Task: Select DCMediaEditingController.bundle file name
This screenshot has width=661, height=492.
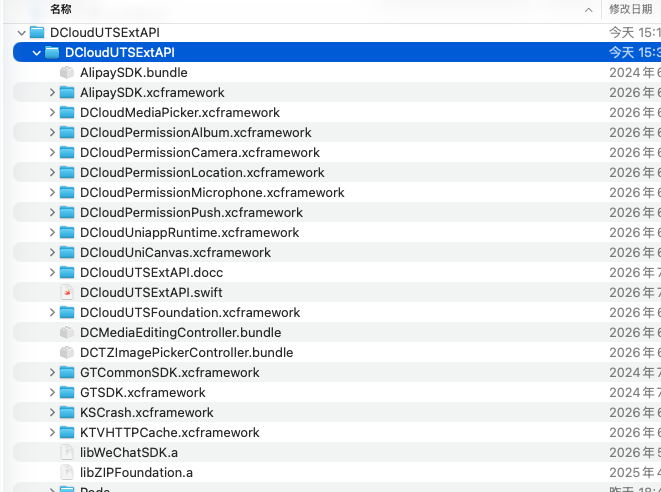Action: (x=180, y=333)
